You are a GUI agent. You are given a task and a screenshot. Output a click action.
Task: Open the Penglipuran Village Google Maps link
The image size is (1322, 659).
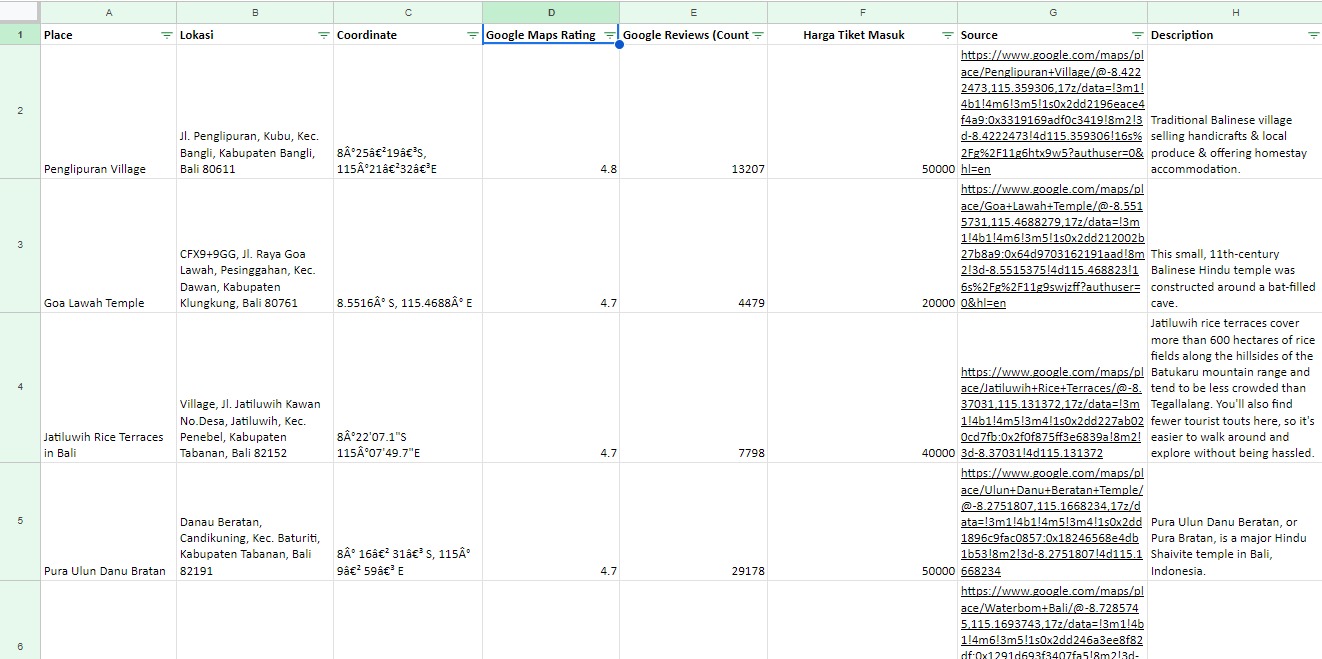(x=1052, y=112)
